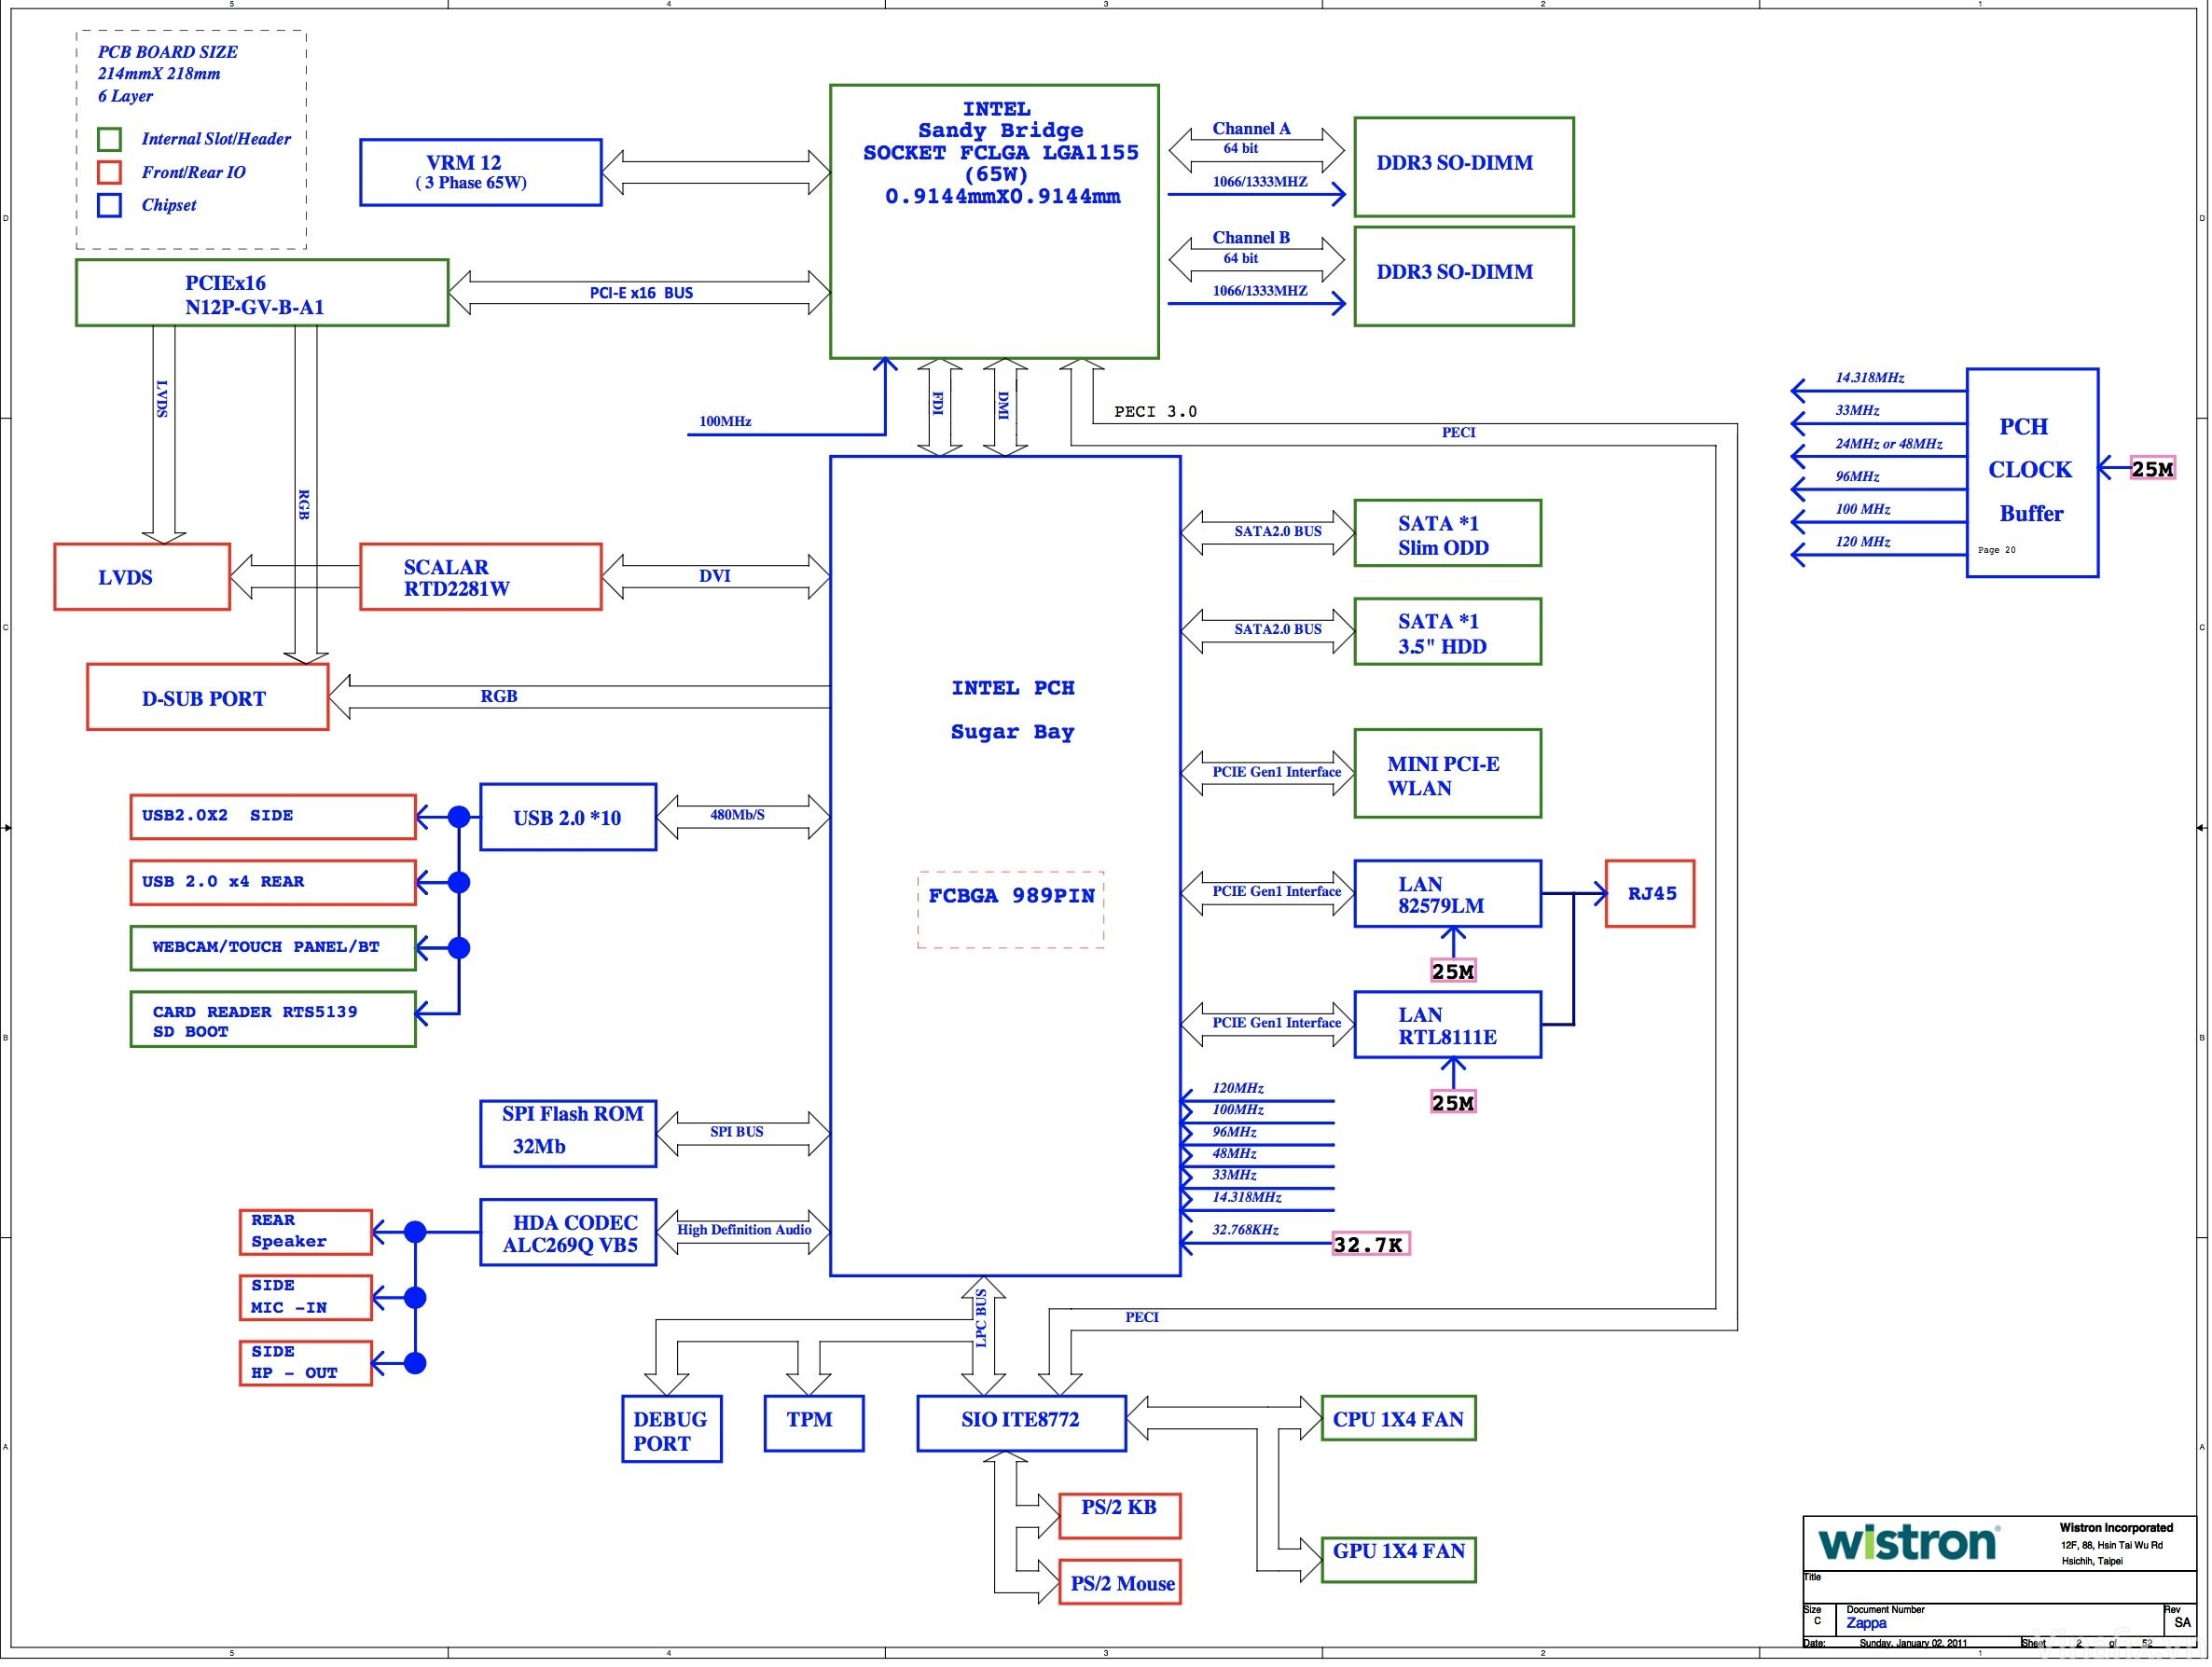Select the PCIEx16 N12P-GV-B-A1 block
Viewport: 2212px width, 1667px height.
(x=262, y=293)
